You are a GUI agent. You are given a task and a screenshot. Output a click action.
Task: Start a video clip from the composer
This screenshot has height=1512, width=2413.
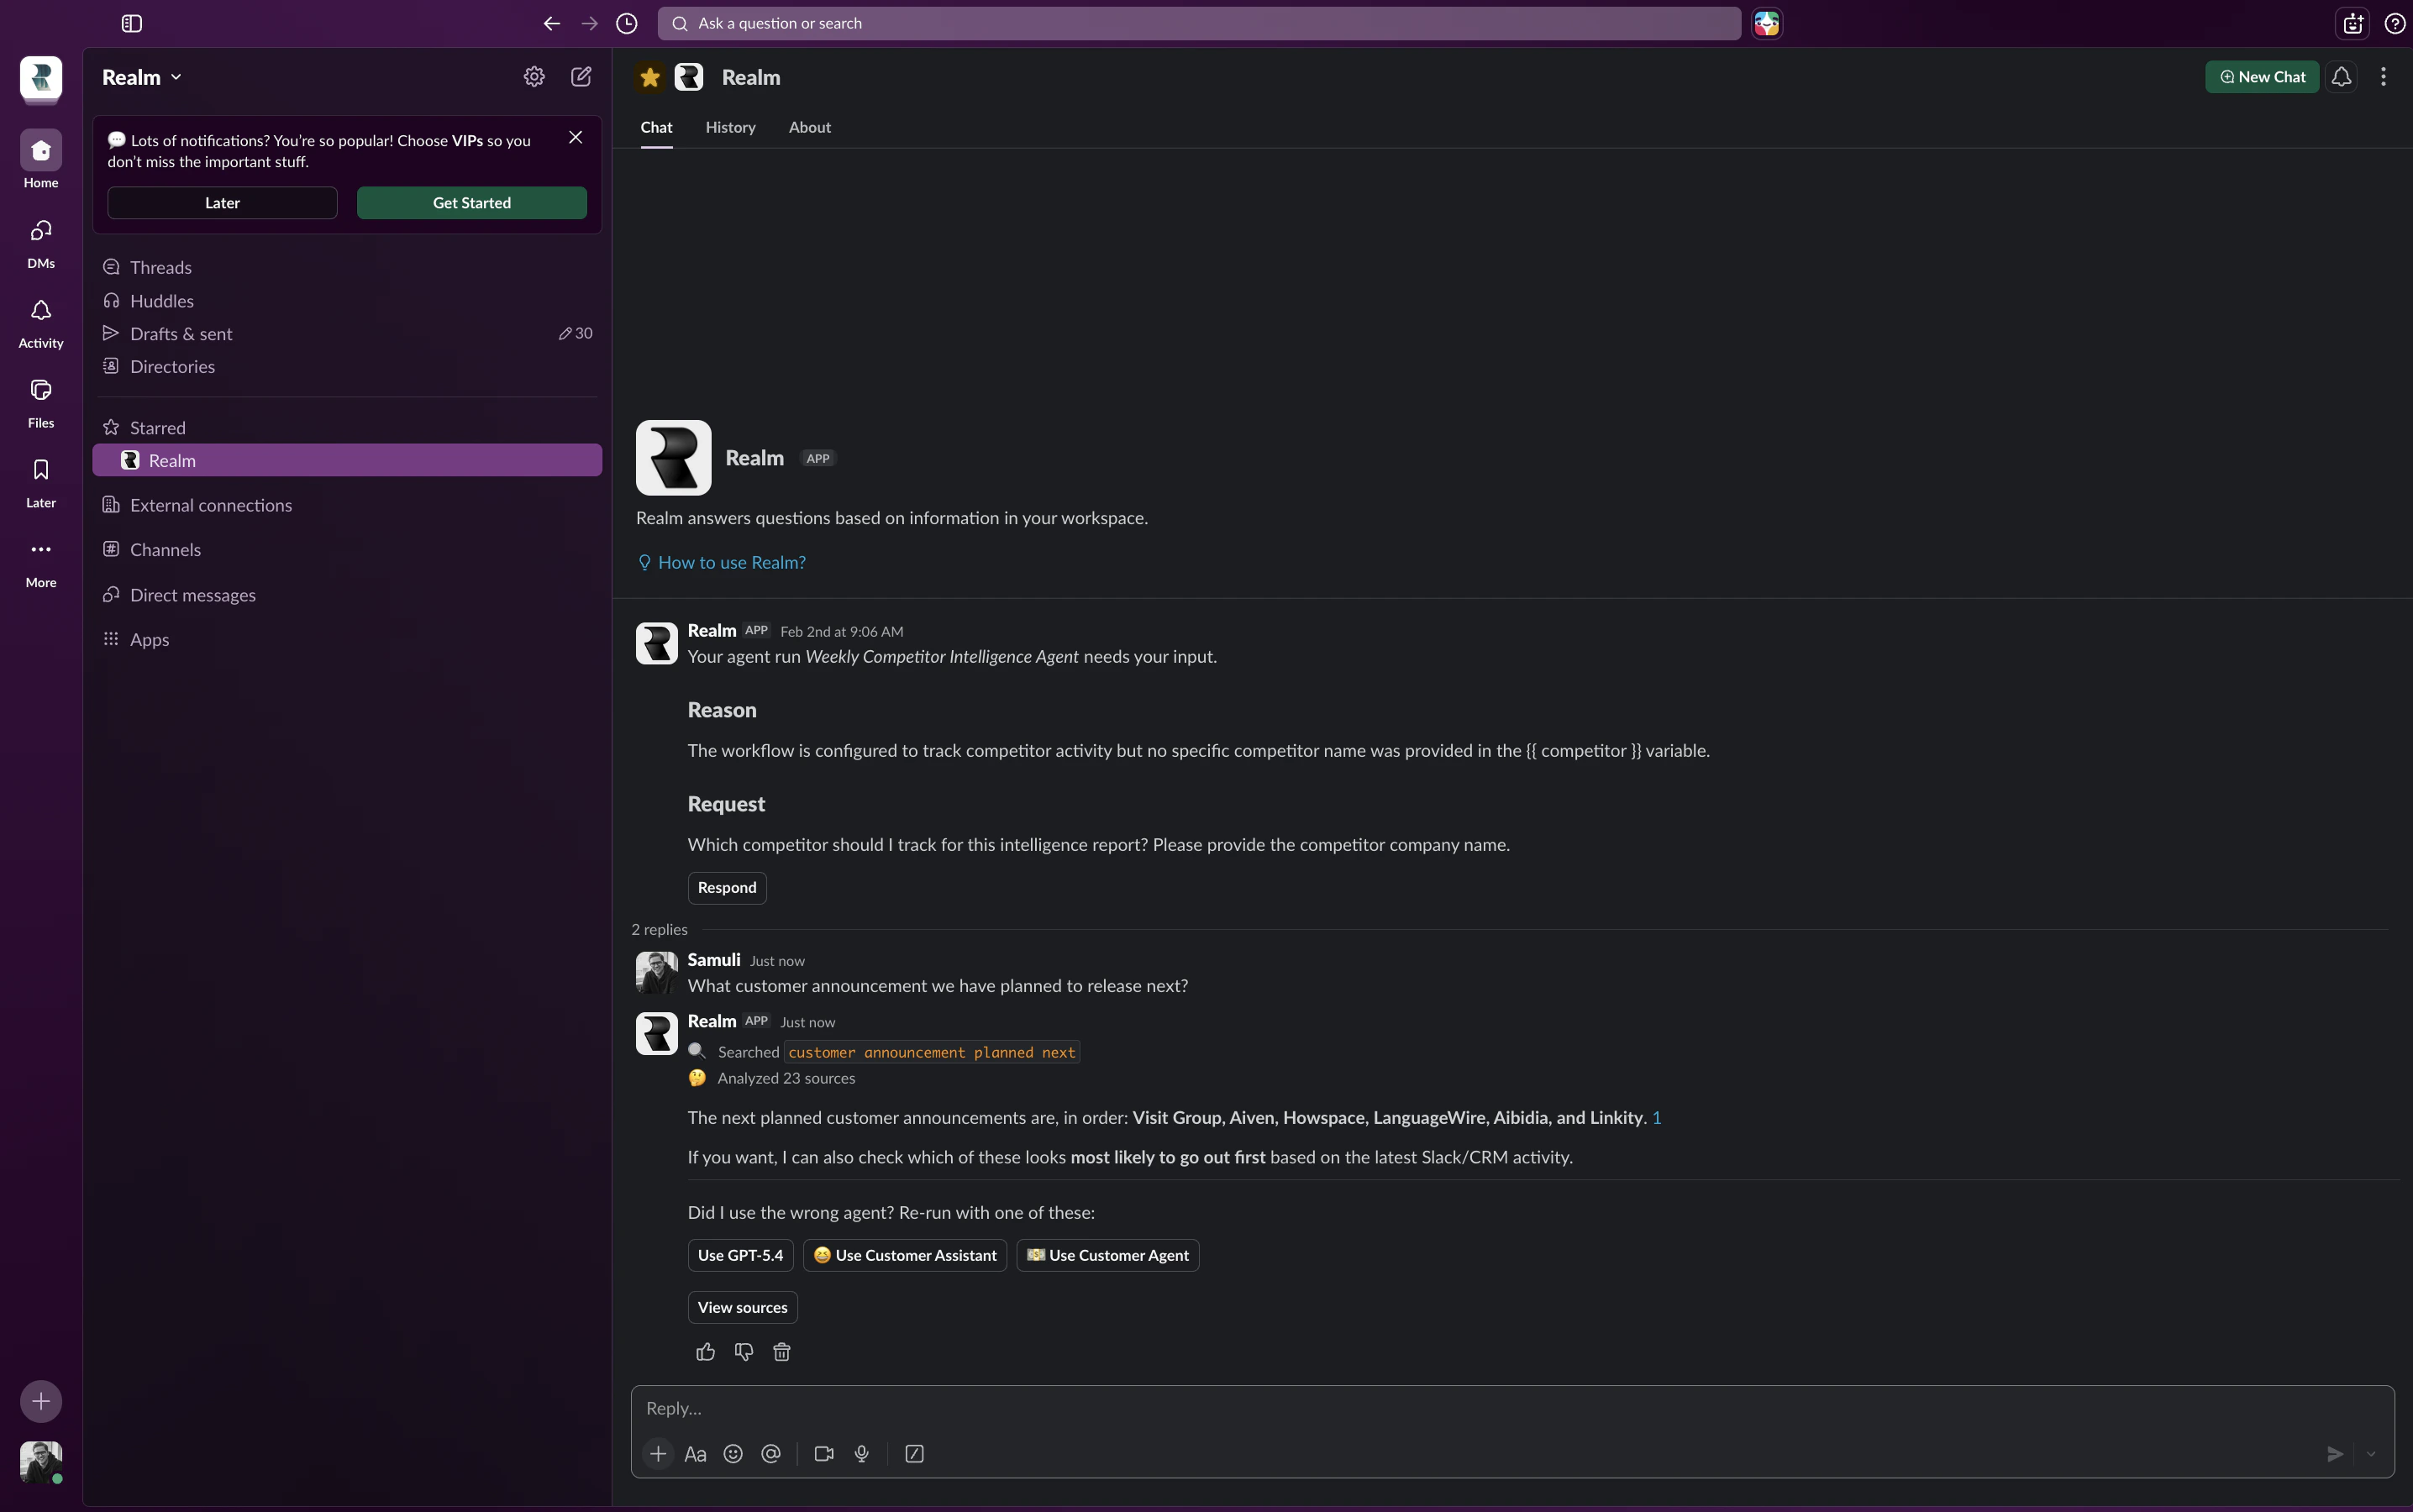point(823,1453)
